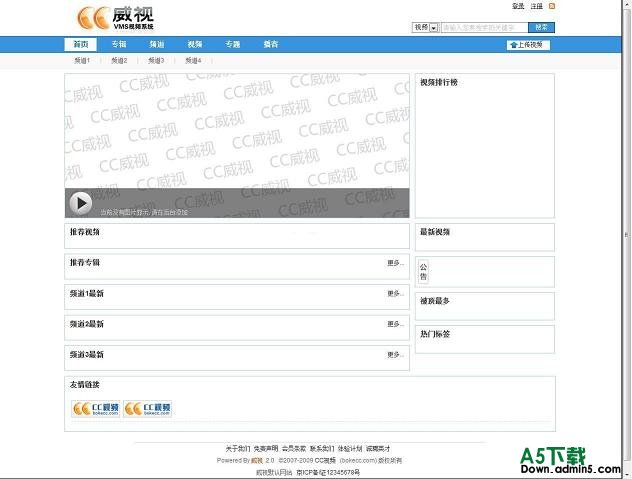Select the 视频 navigation tab
Screen dimensions: 632x479
pos(195,44)
